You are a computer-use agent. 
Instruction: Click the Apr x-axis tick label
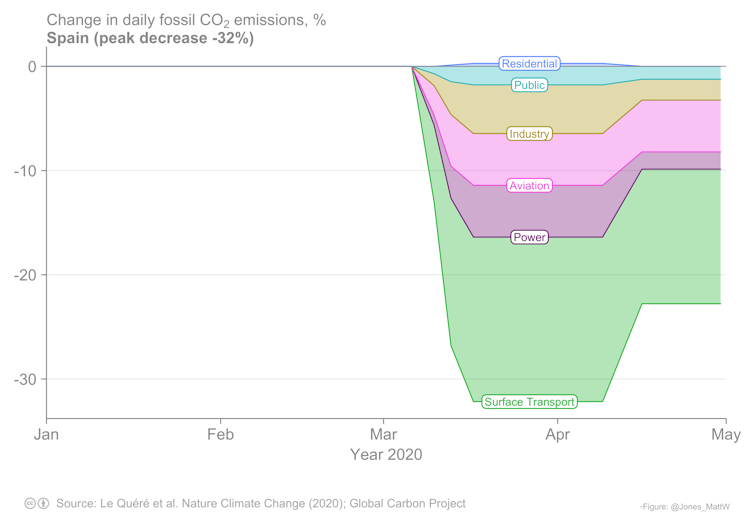point(557,435)
